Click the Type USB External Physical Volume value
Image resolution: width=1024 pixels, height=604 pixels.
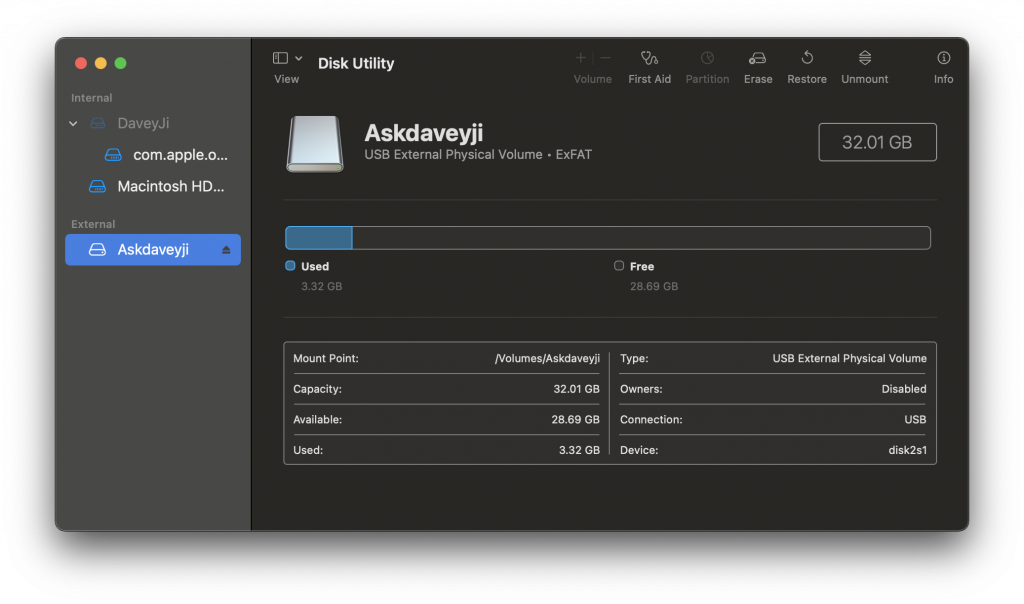[x=849, y=358]
